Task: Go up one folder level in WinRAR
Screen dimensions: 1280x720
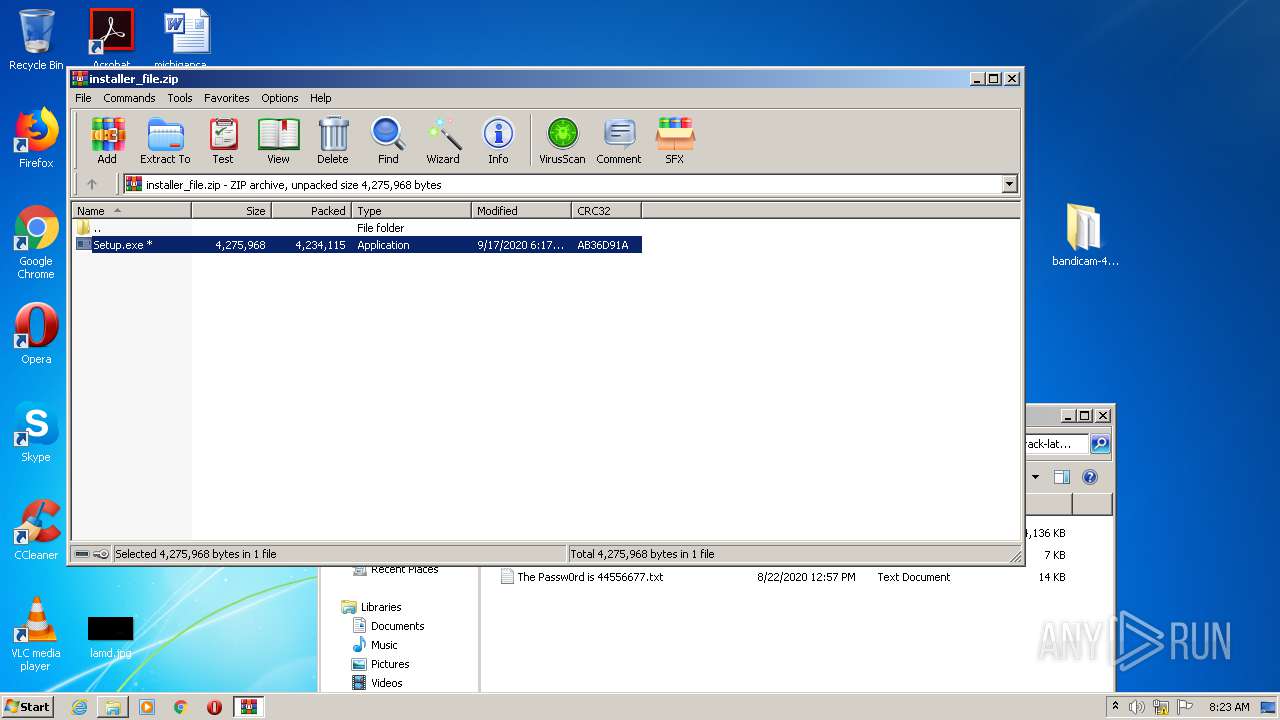Action: 92,184
